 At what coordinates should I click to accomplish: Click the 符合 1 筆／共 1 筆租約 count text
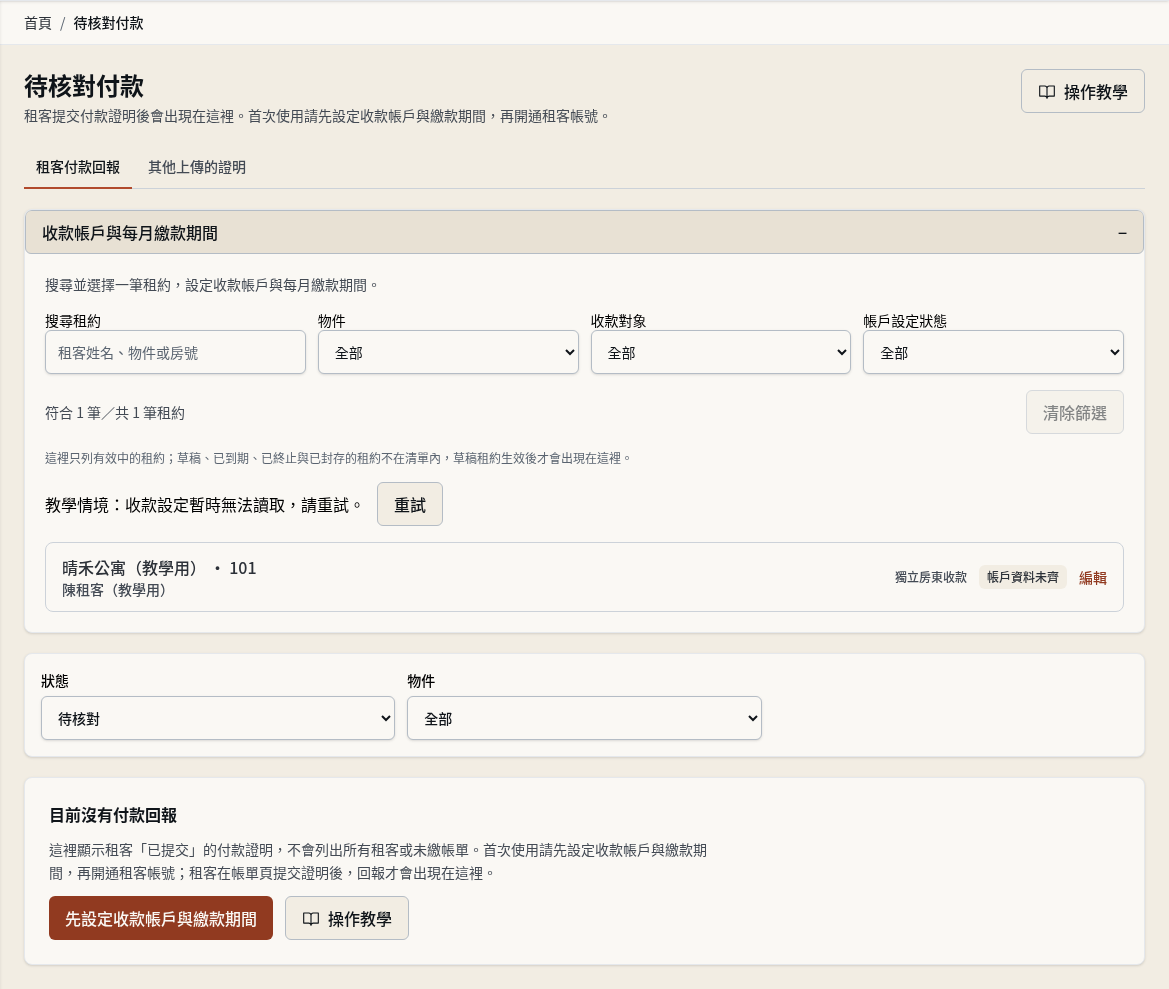point(115,413)
